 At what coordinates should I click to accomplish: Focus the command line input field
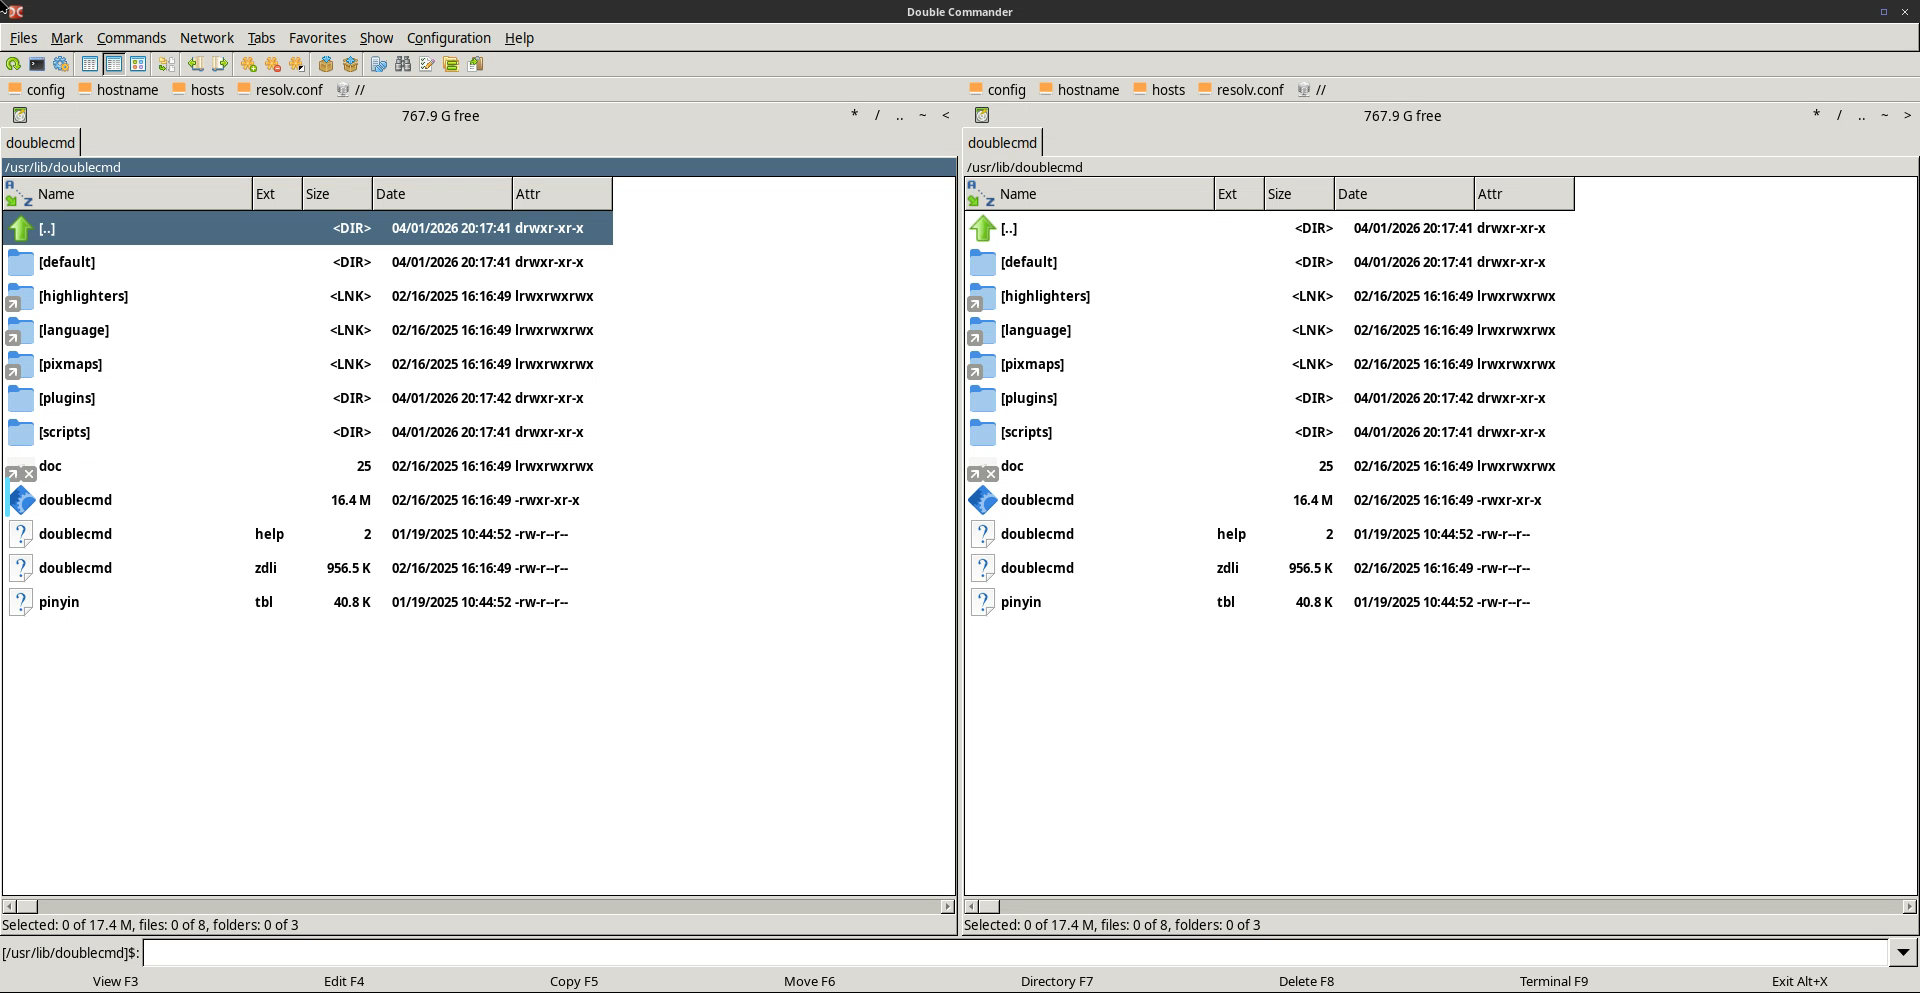[1014, 953]
